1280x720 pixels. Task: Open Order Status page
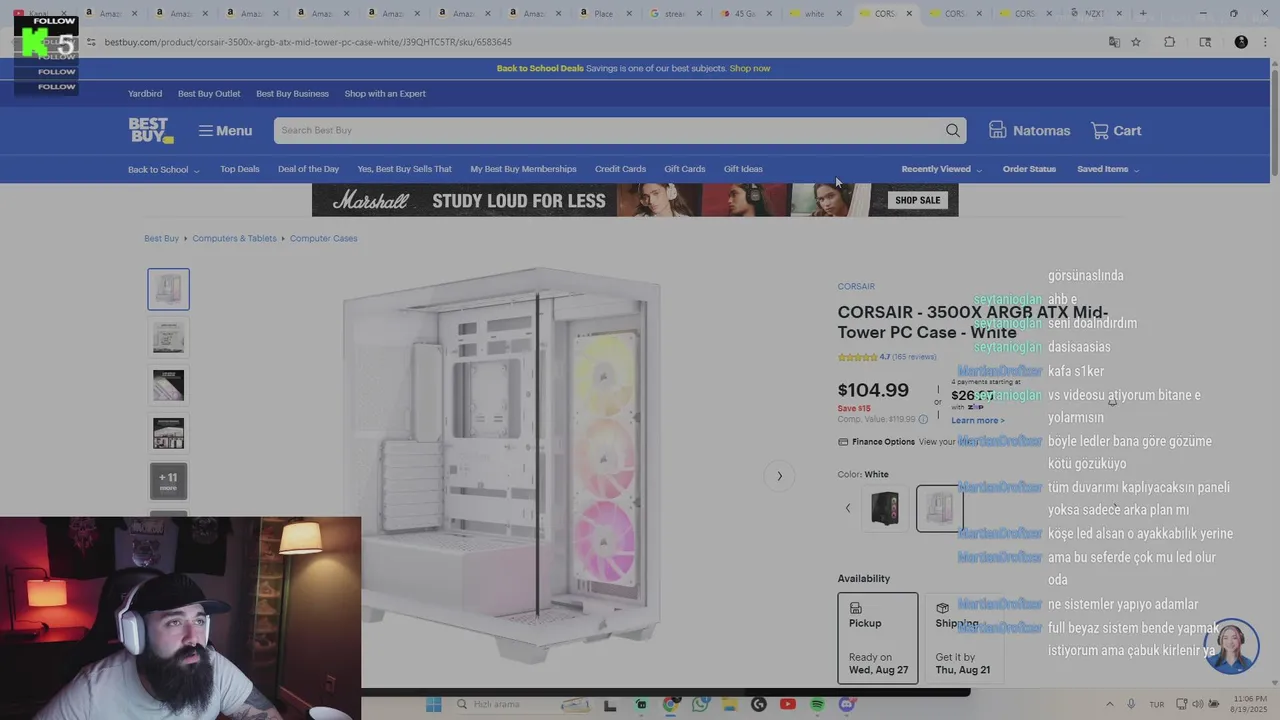point(1029,169)
